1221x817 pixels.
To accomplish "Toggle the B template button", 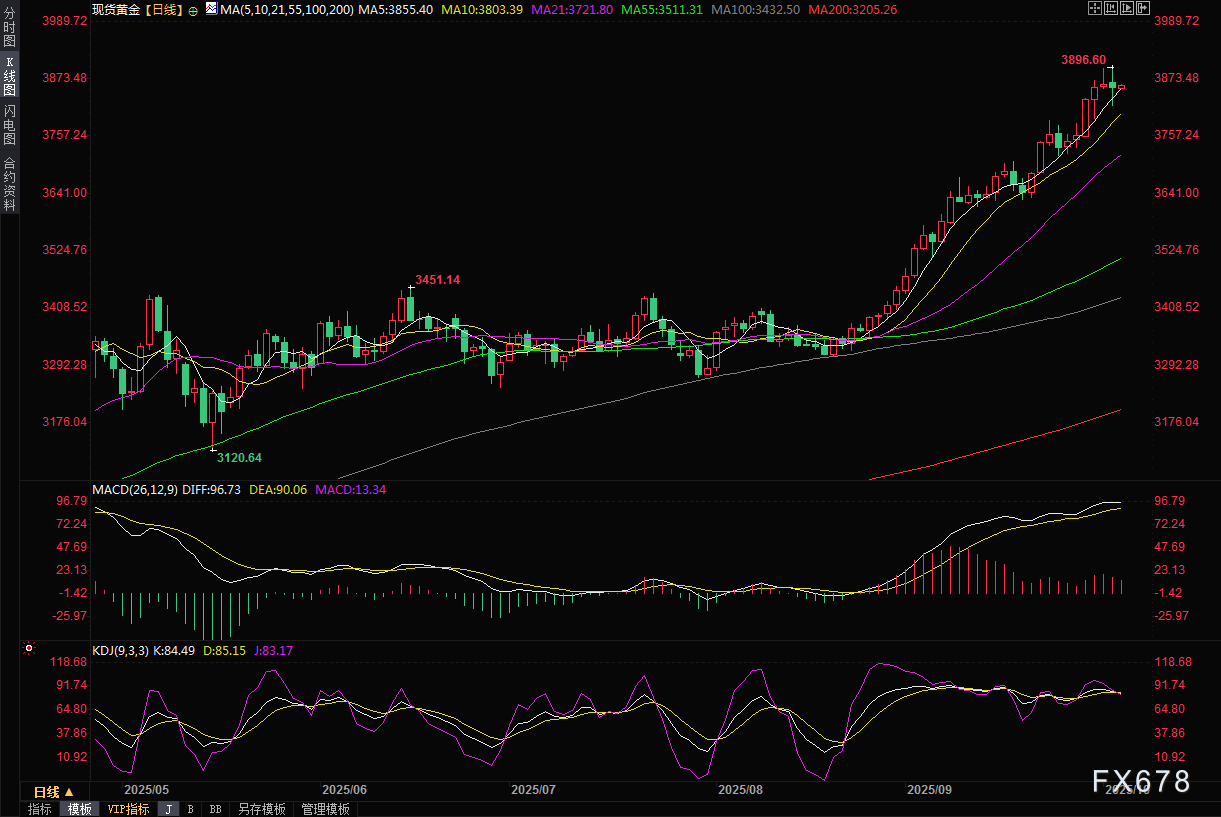I will pos(190,809).
